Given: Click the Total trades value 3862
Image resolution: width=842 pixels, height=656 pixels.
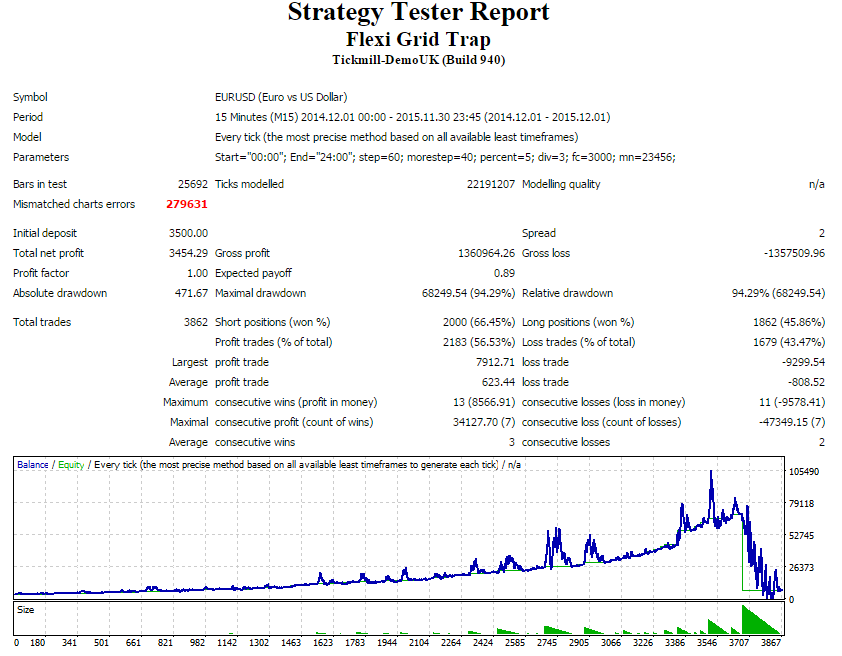Looking at the screenshot, I should point(195,322).
